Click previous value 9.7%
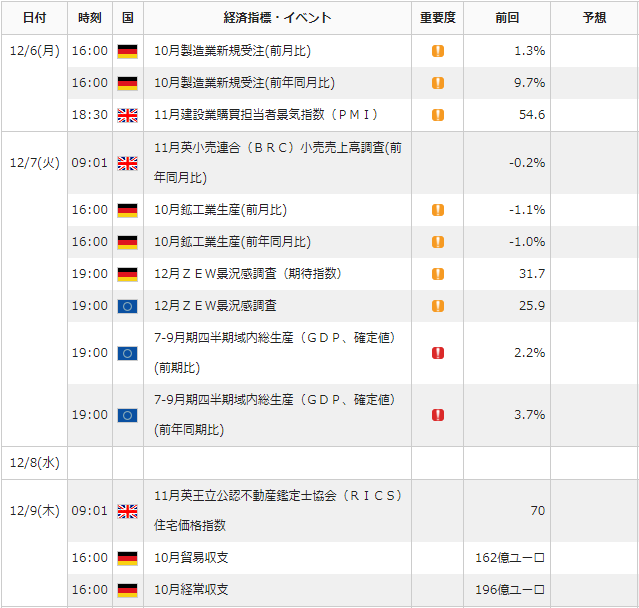The height and width of the screenshot is (608, 639). [529, 83]
